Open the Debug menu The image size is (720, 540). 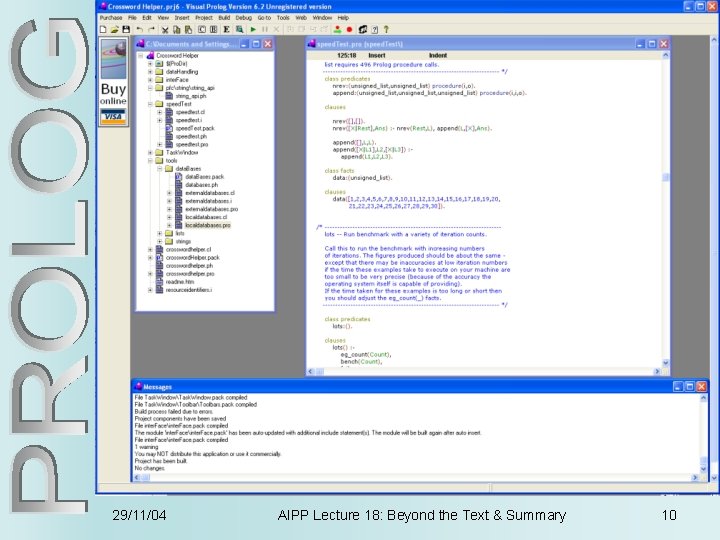click(243, 17)
